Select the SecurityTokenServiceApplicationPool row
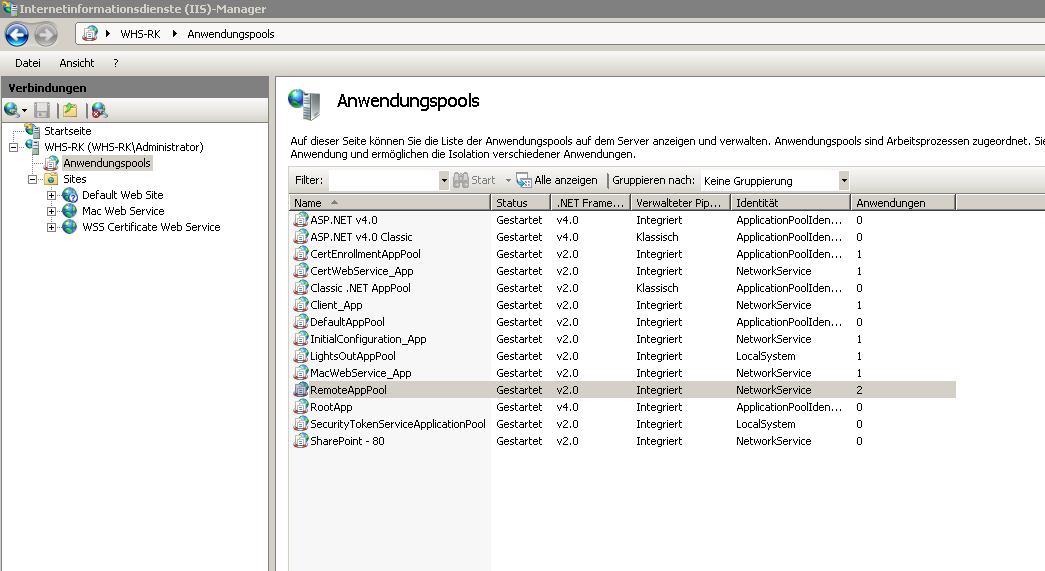Image resolution: width=1045 pixels, height=571 pixels. [623, 424]
